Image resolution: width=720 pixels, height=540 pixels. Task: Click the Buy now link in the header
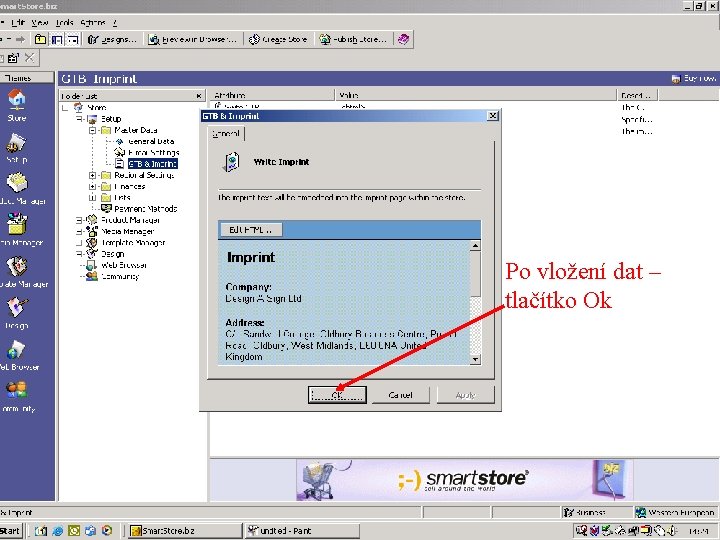pos(693,79)
